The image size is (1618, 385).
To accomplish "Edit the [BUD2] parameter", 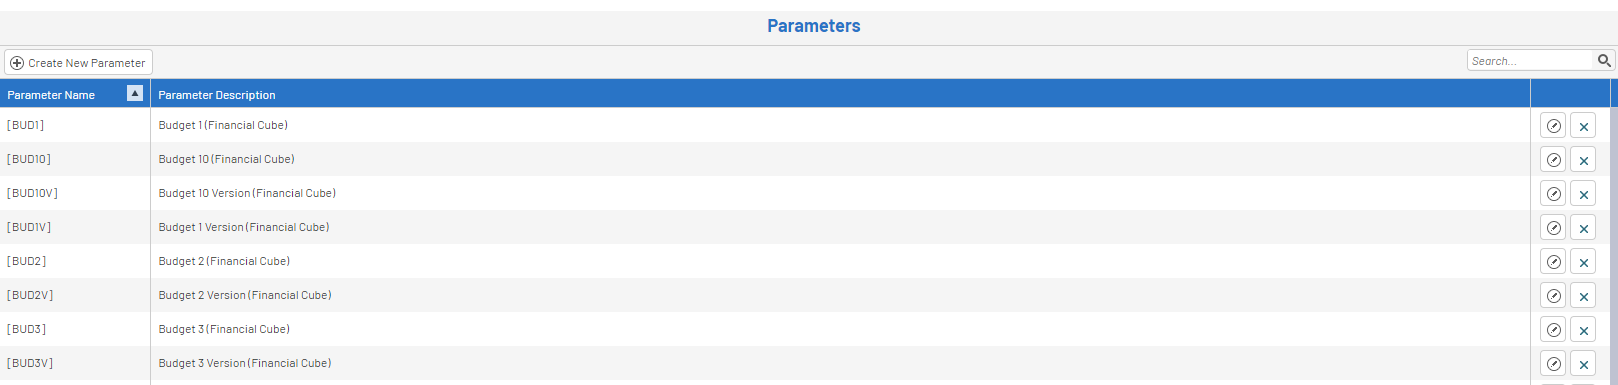I will [1553, 262].
